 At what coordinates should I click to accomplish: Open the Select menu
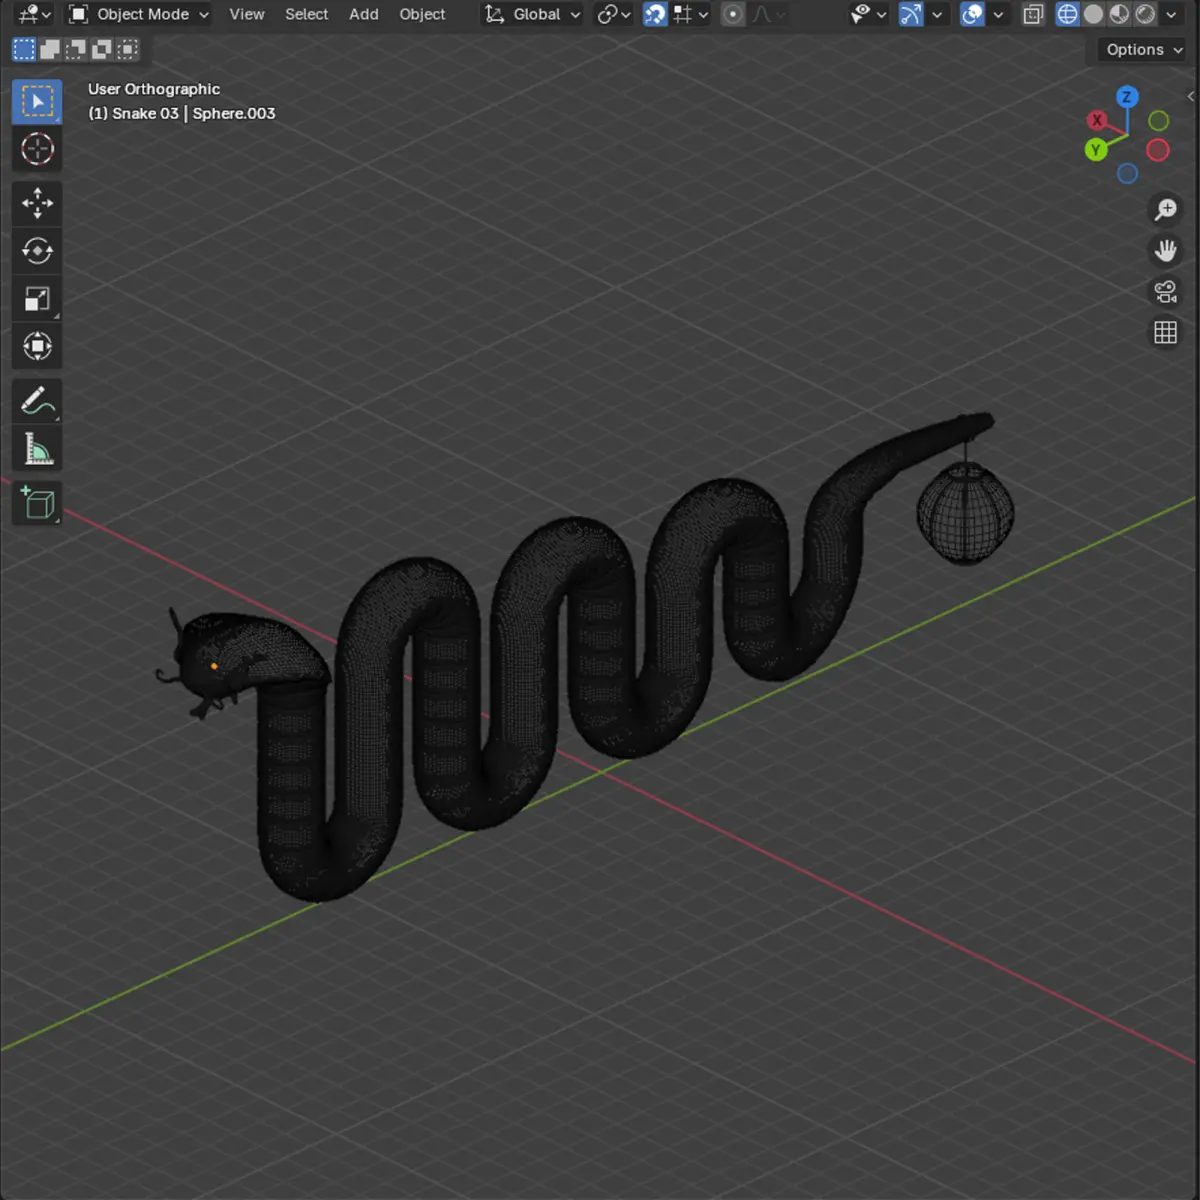coord(306,14)
